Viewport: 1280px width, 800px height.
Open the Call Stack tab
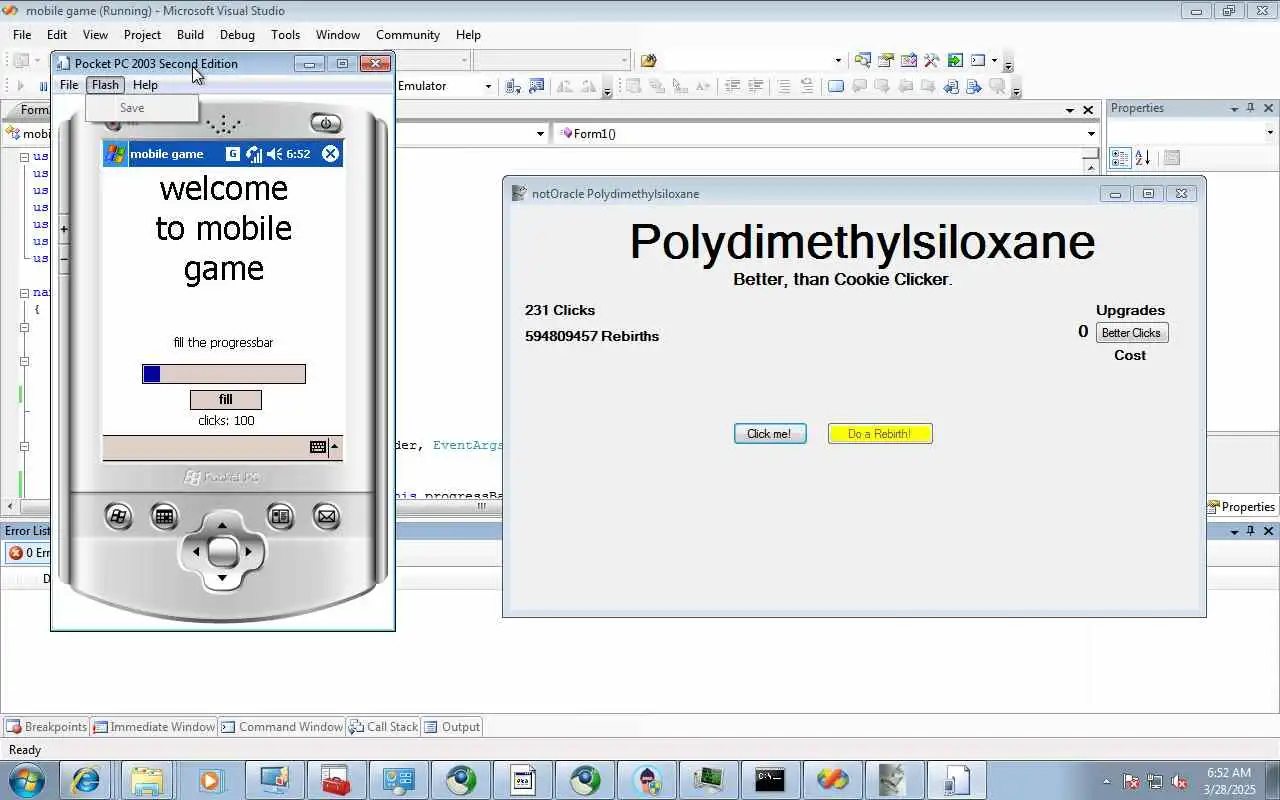click(x=383, y=727)
